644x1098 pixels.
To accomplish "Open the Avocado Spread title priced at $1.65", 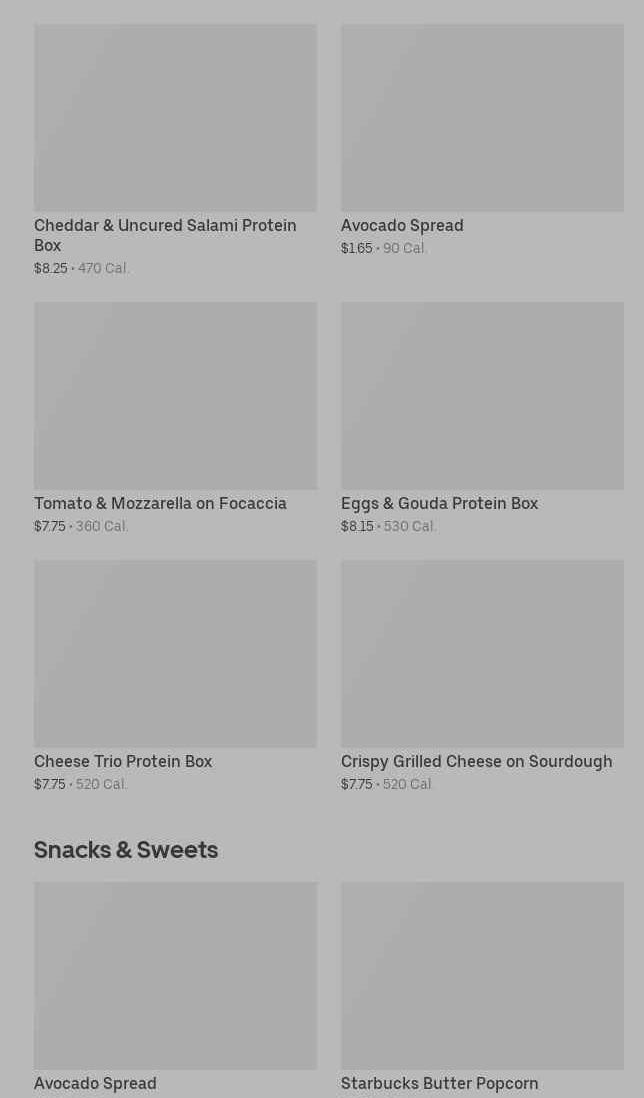I will point(402,226).
